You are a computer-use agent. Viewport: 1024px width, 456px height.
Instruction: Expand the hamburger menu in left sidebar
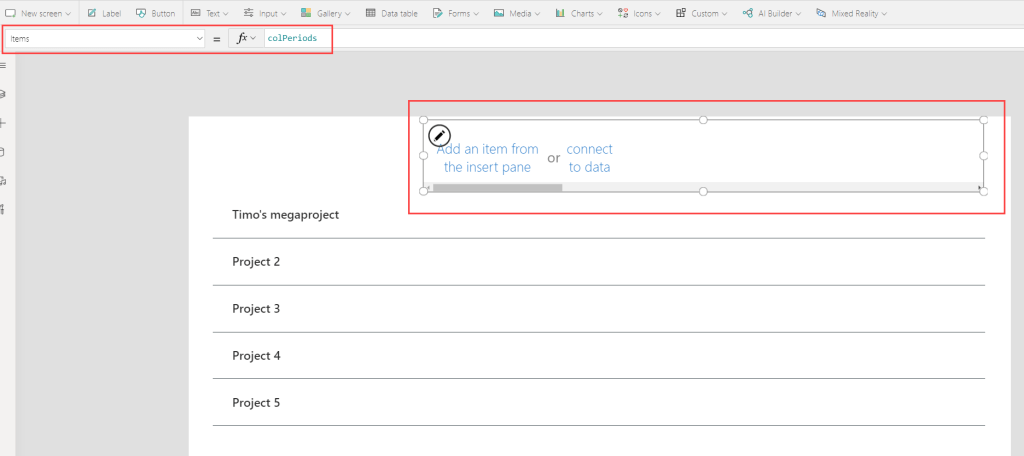click(3, 64)
